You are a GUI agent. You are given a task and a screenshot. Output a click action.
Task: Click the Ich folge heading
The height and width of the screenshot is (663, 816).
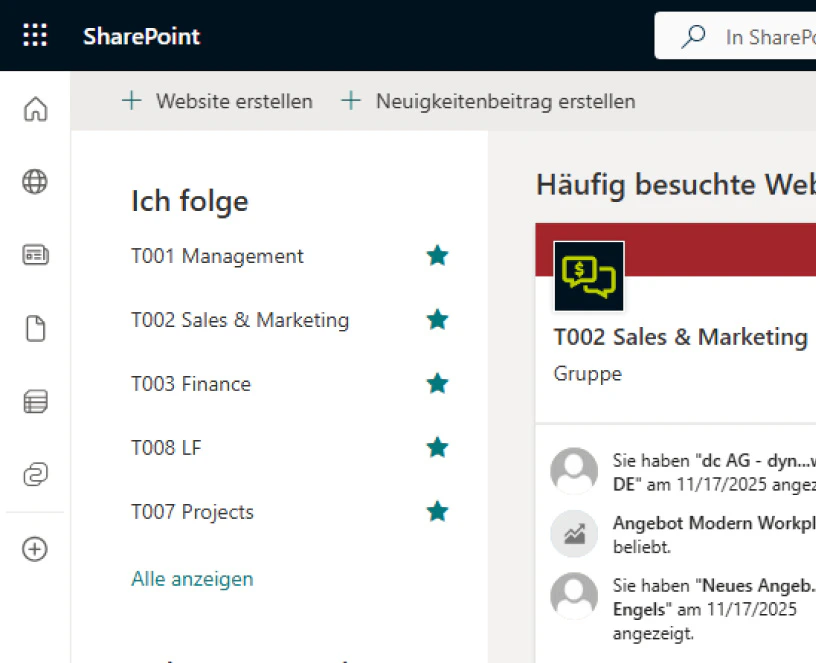(x=189, y=201)
